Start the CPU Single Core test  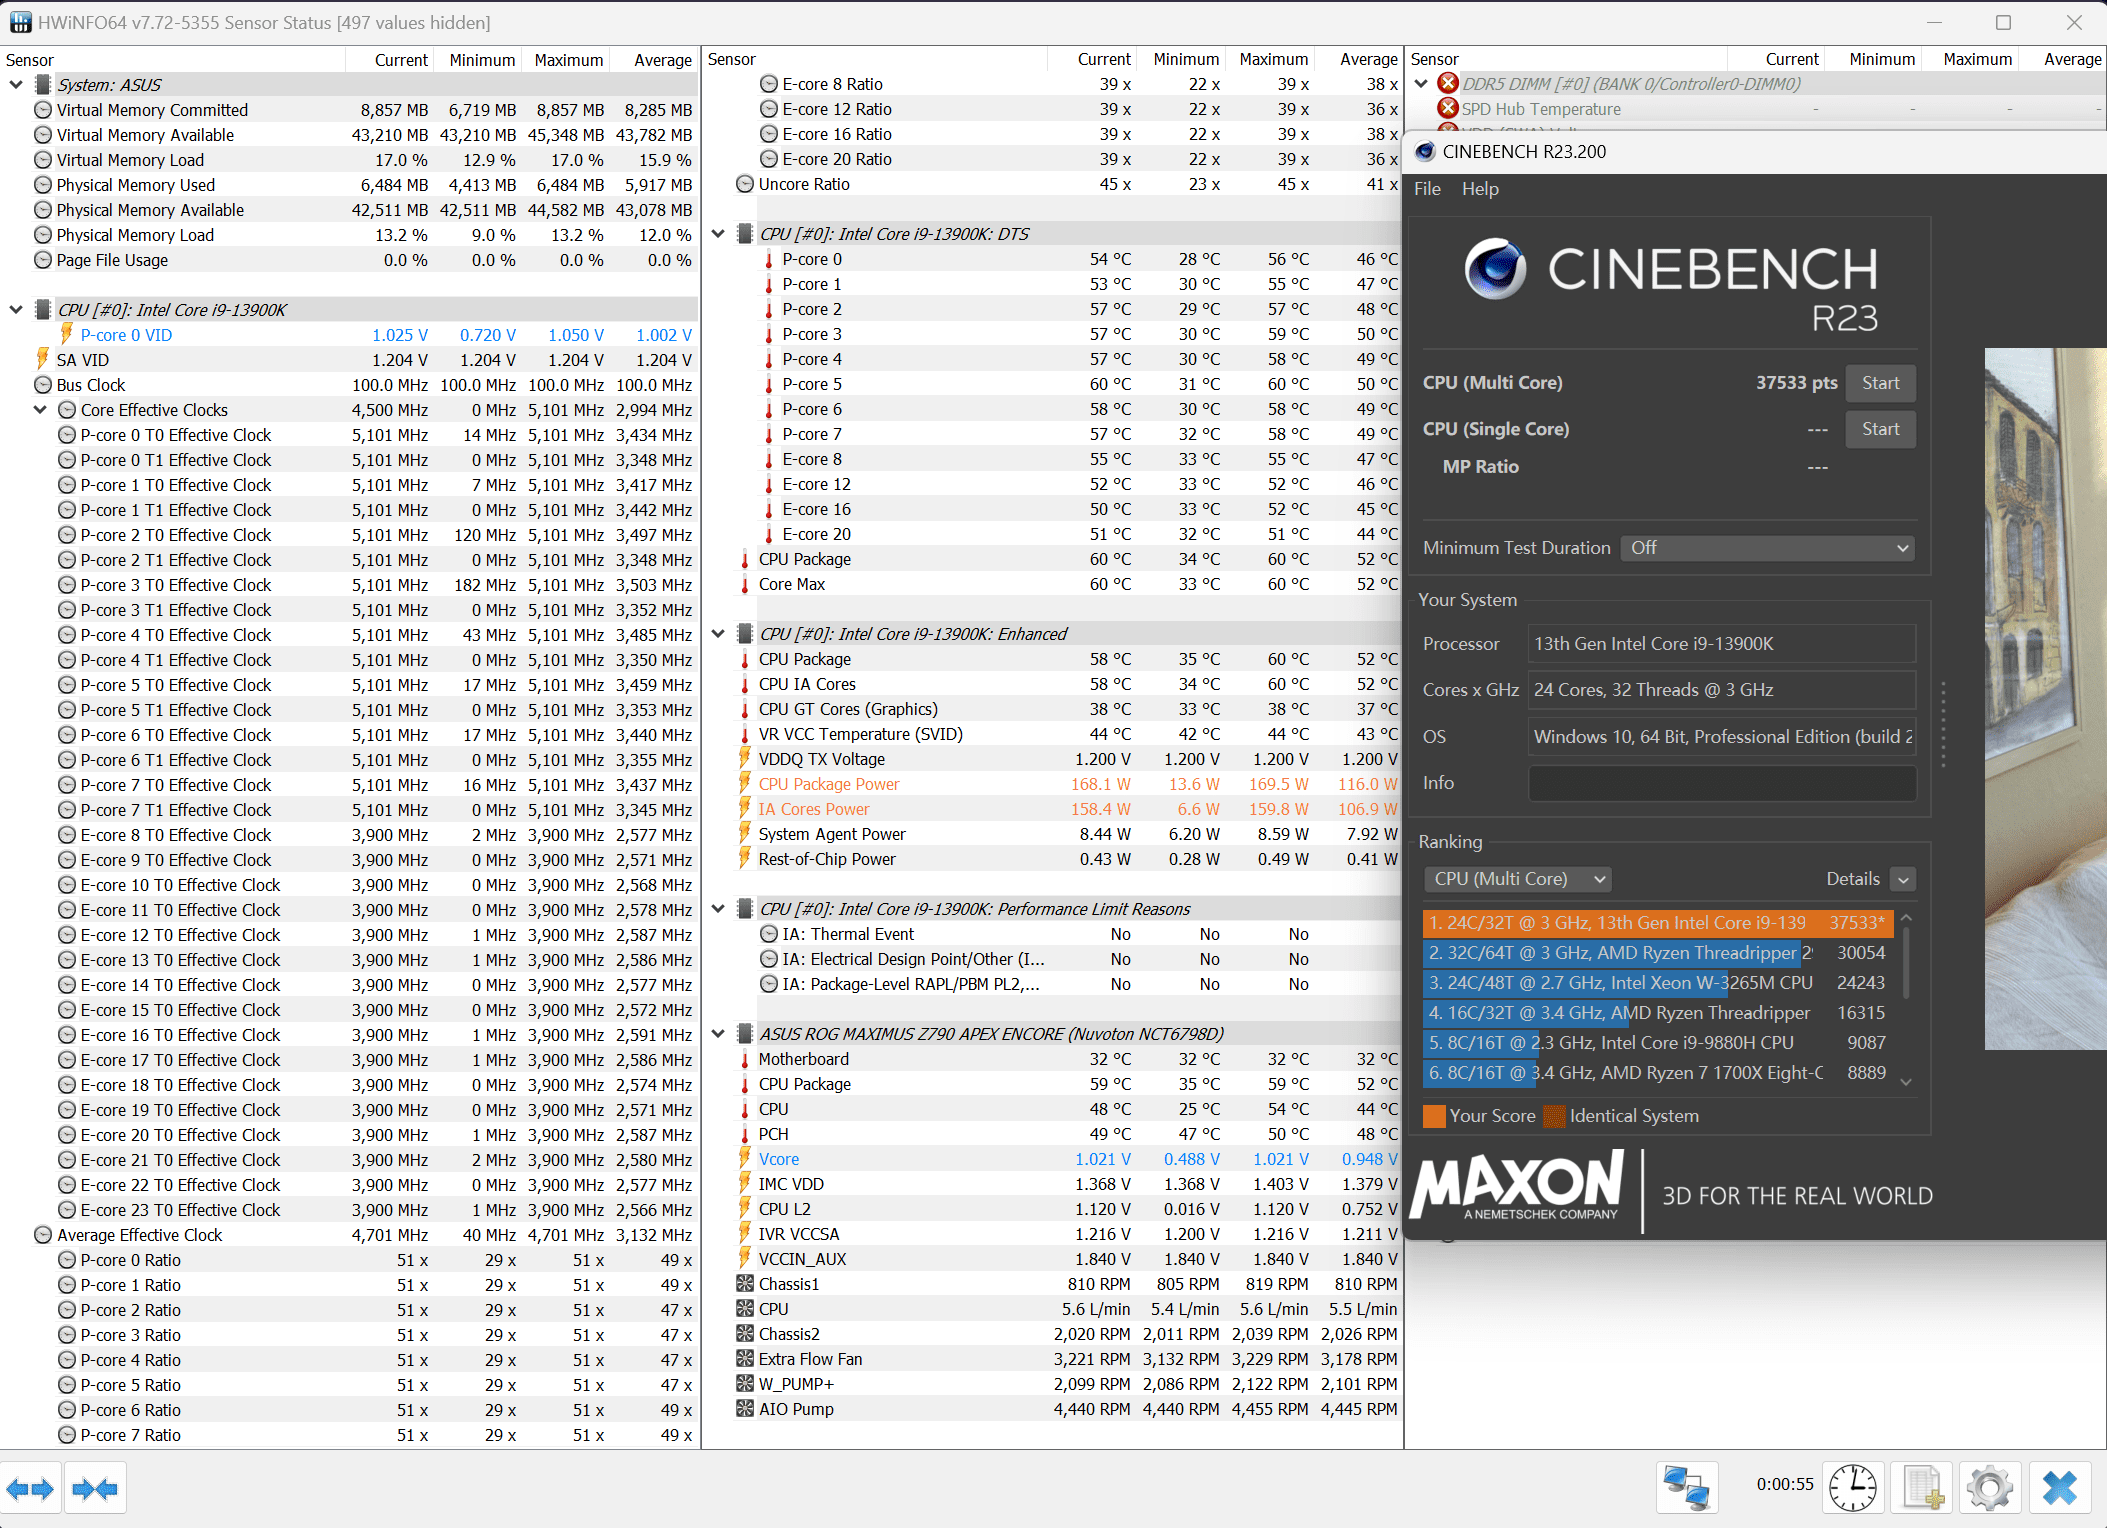pos(1880,429)
